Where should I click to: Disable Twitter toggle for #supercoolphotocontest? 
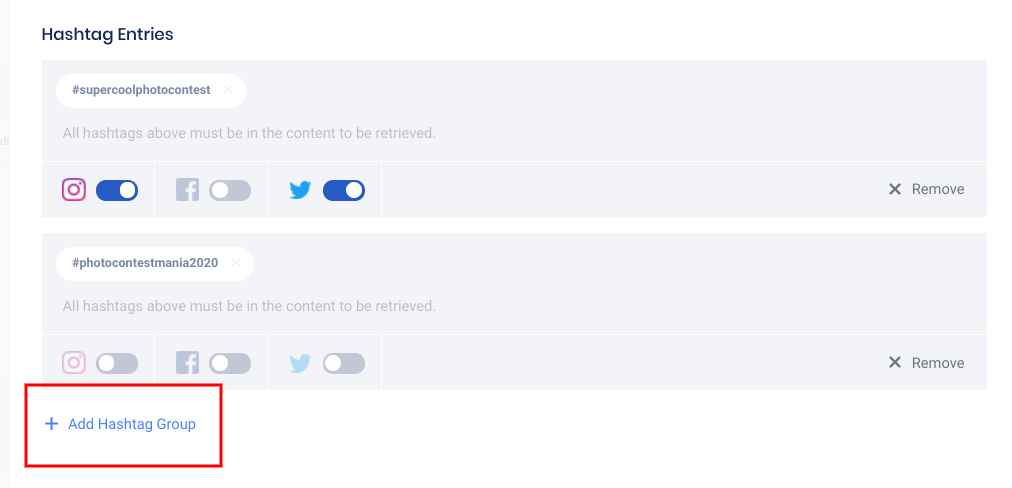(x=344, y=190)
